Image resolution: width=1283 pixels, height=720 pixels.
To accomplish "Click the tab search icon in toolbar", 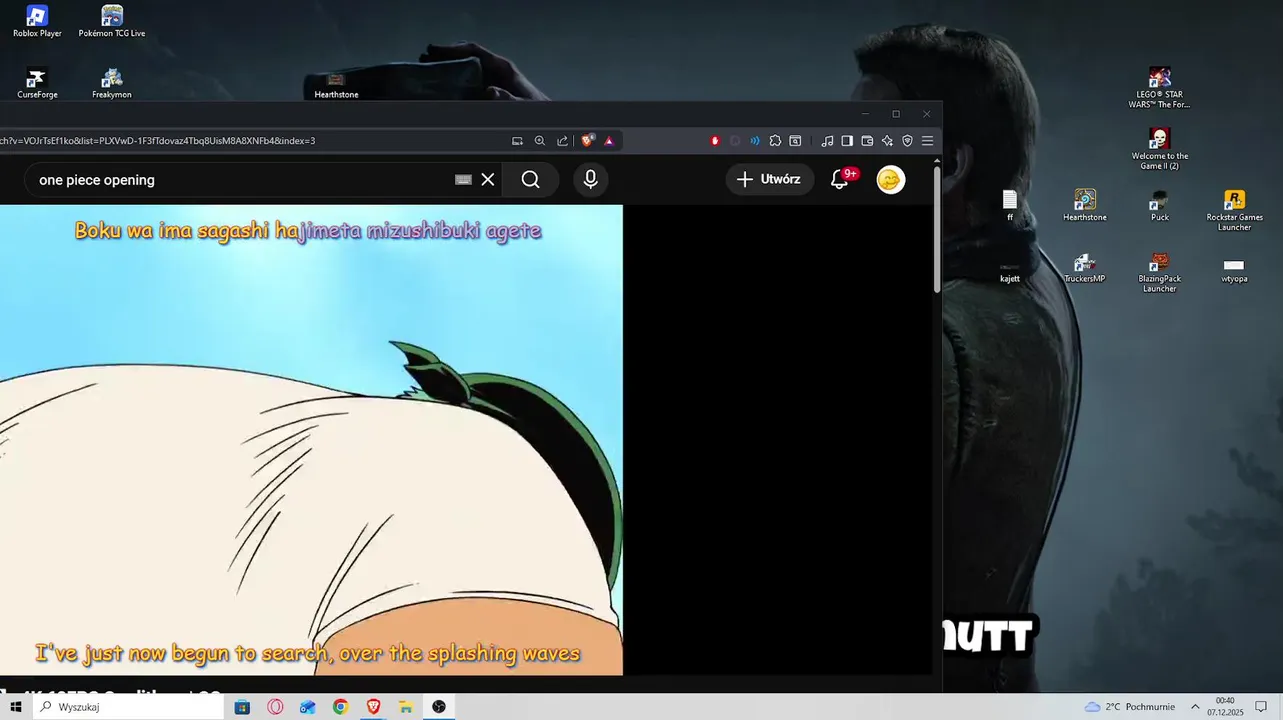I will (x=795, y=141).
